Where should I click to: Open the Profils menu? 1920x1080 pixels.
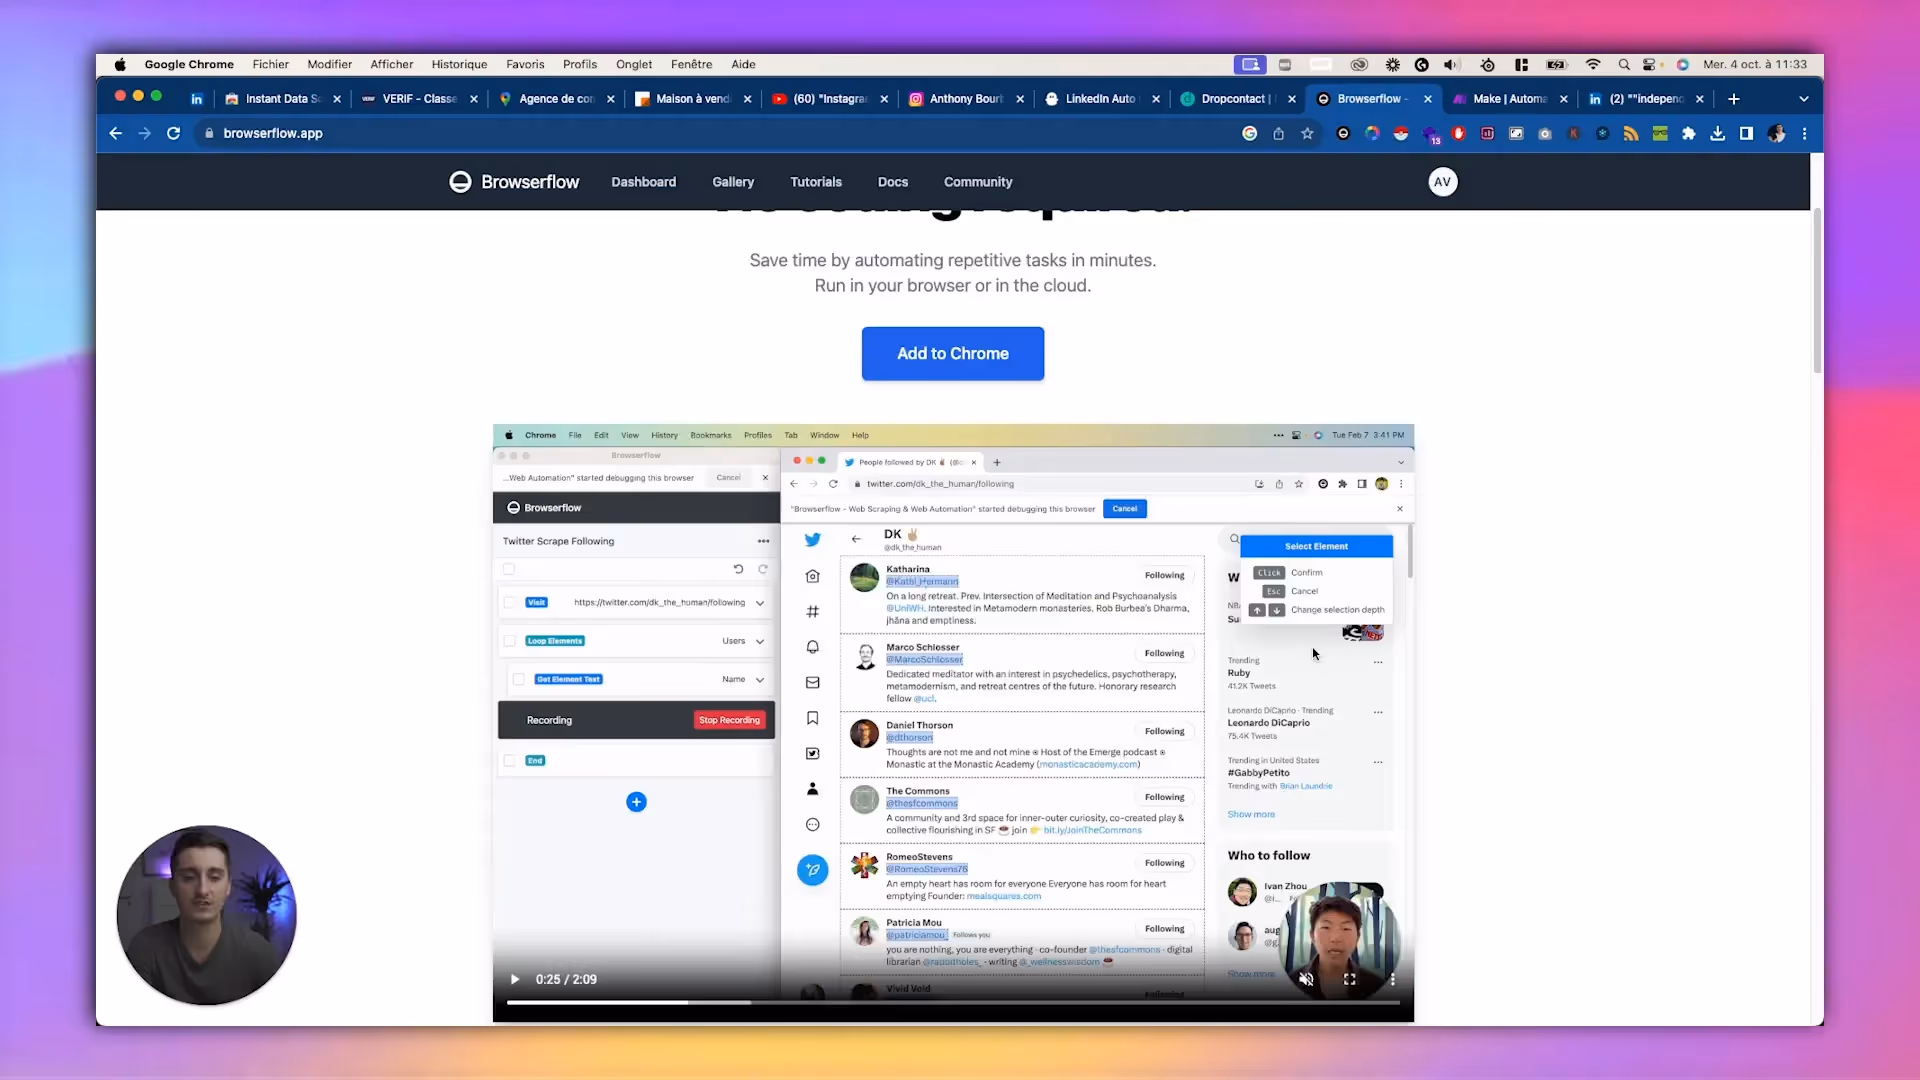pos(580,64)
